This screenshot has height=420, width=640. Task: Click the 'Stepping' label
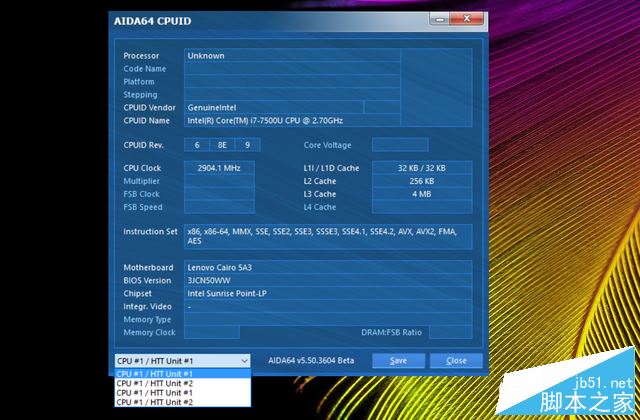coord(140,95)
